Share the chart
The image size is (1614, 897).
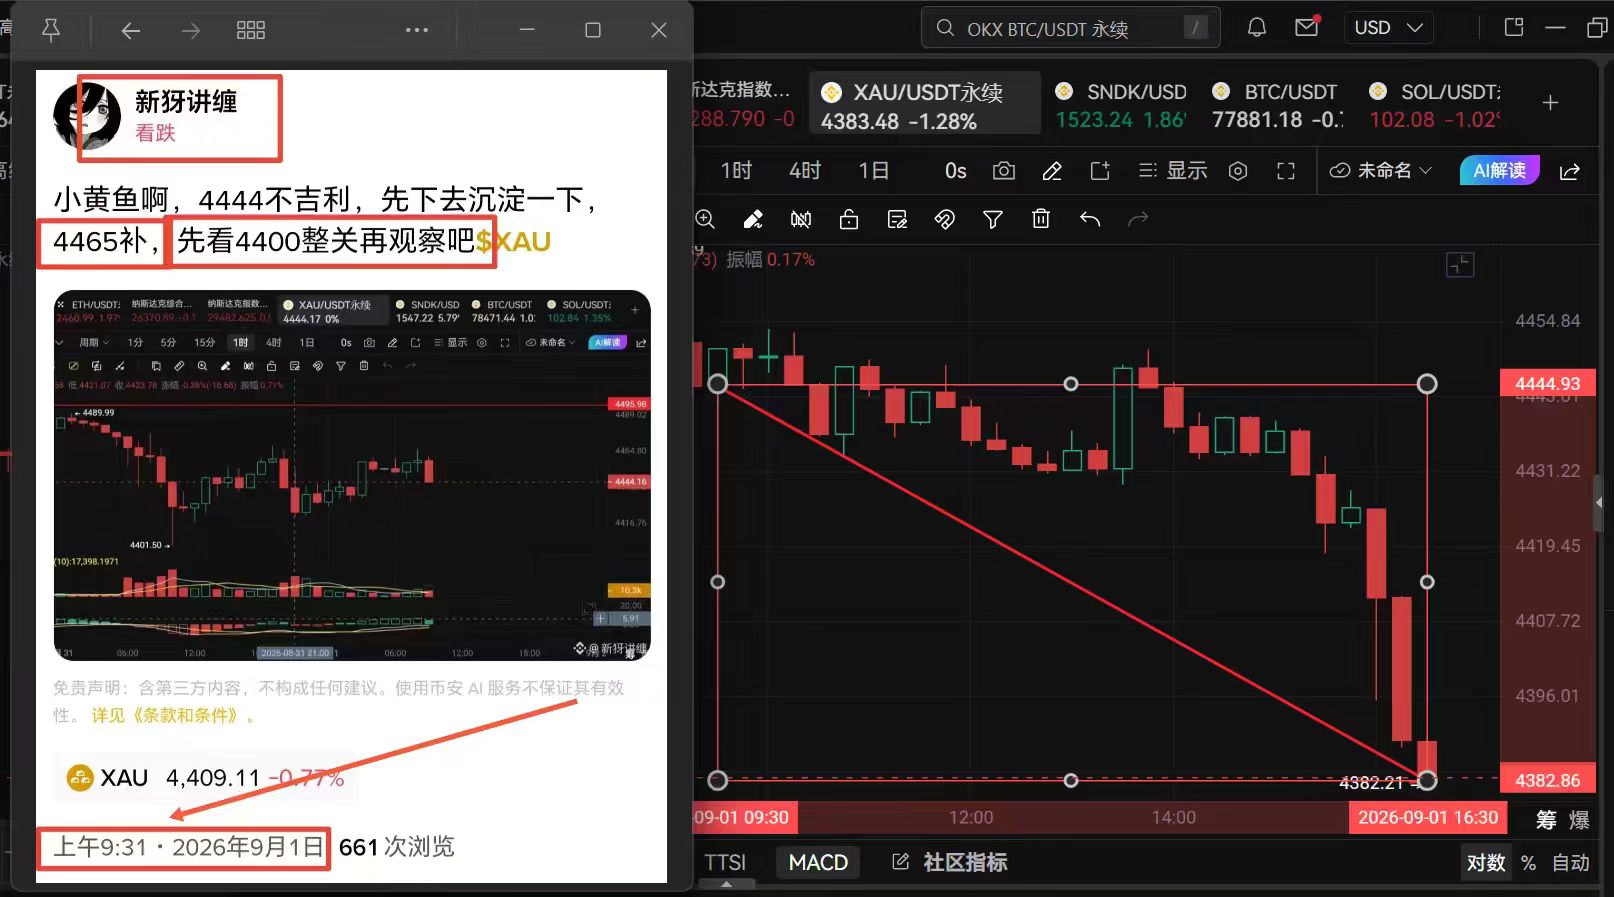pyautogui.click(x=1570, y=171)
